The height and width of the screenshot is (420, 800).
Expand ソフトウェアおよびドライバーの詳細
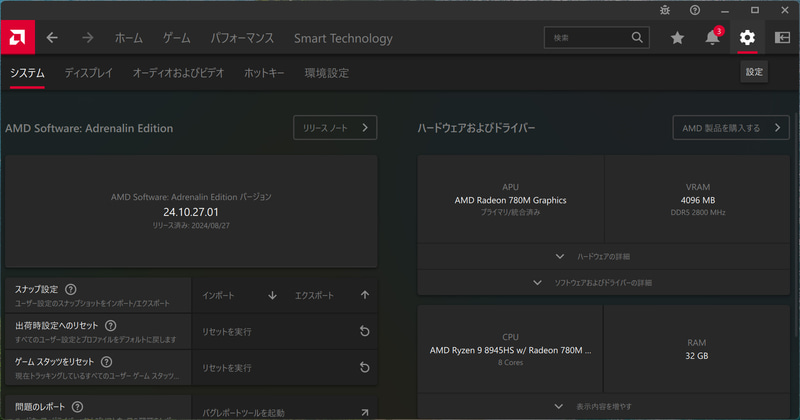click(604, 282)
